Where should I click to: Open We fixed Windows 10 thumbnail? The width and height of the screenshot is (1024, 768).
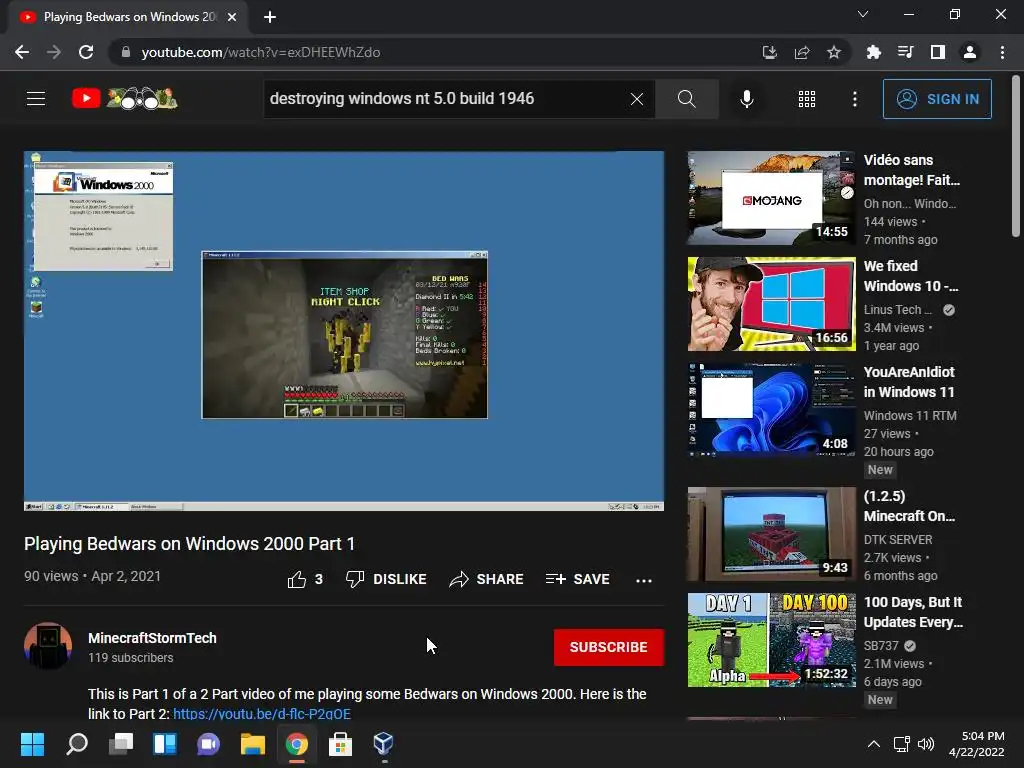click(771, 304)
